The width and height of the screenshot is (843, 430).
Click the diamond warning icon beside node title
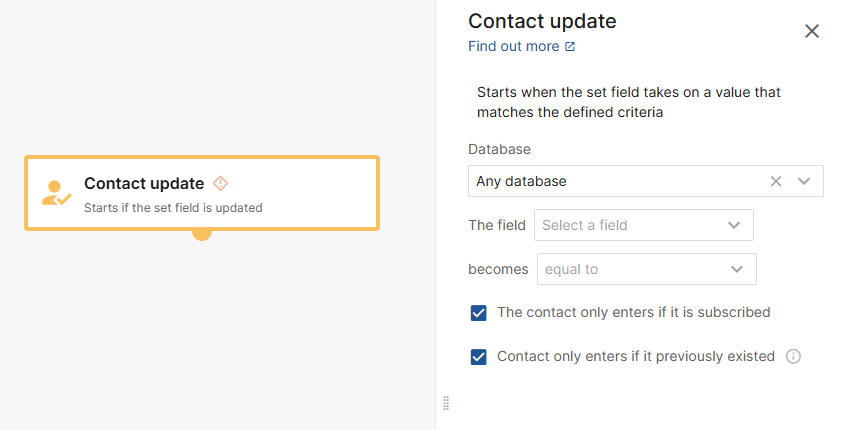(x=221, y=183)
